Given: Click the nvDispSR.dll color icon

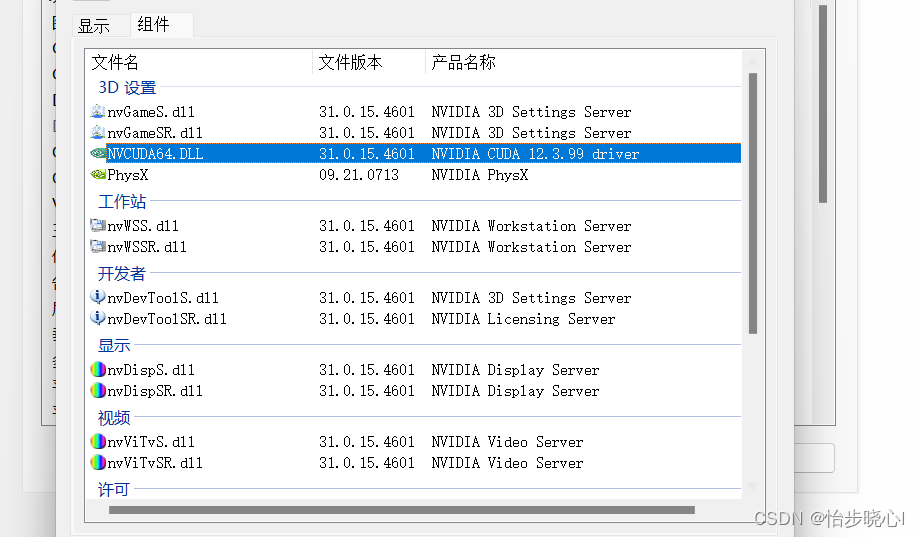Looking at the screenshot, I should 98,390.
